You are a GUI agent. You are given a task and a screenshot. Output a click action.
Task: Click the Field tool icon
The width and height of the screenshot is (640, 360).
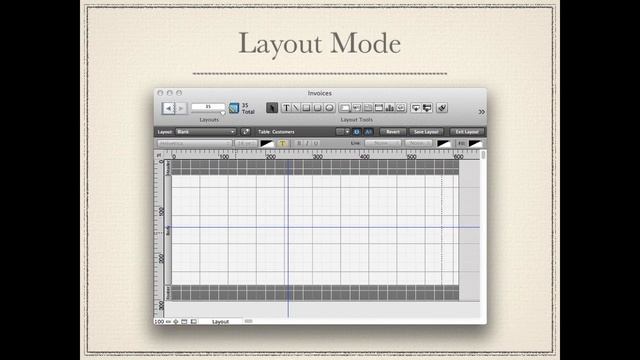tap(416, 108)
